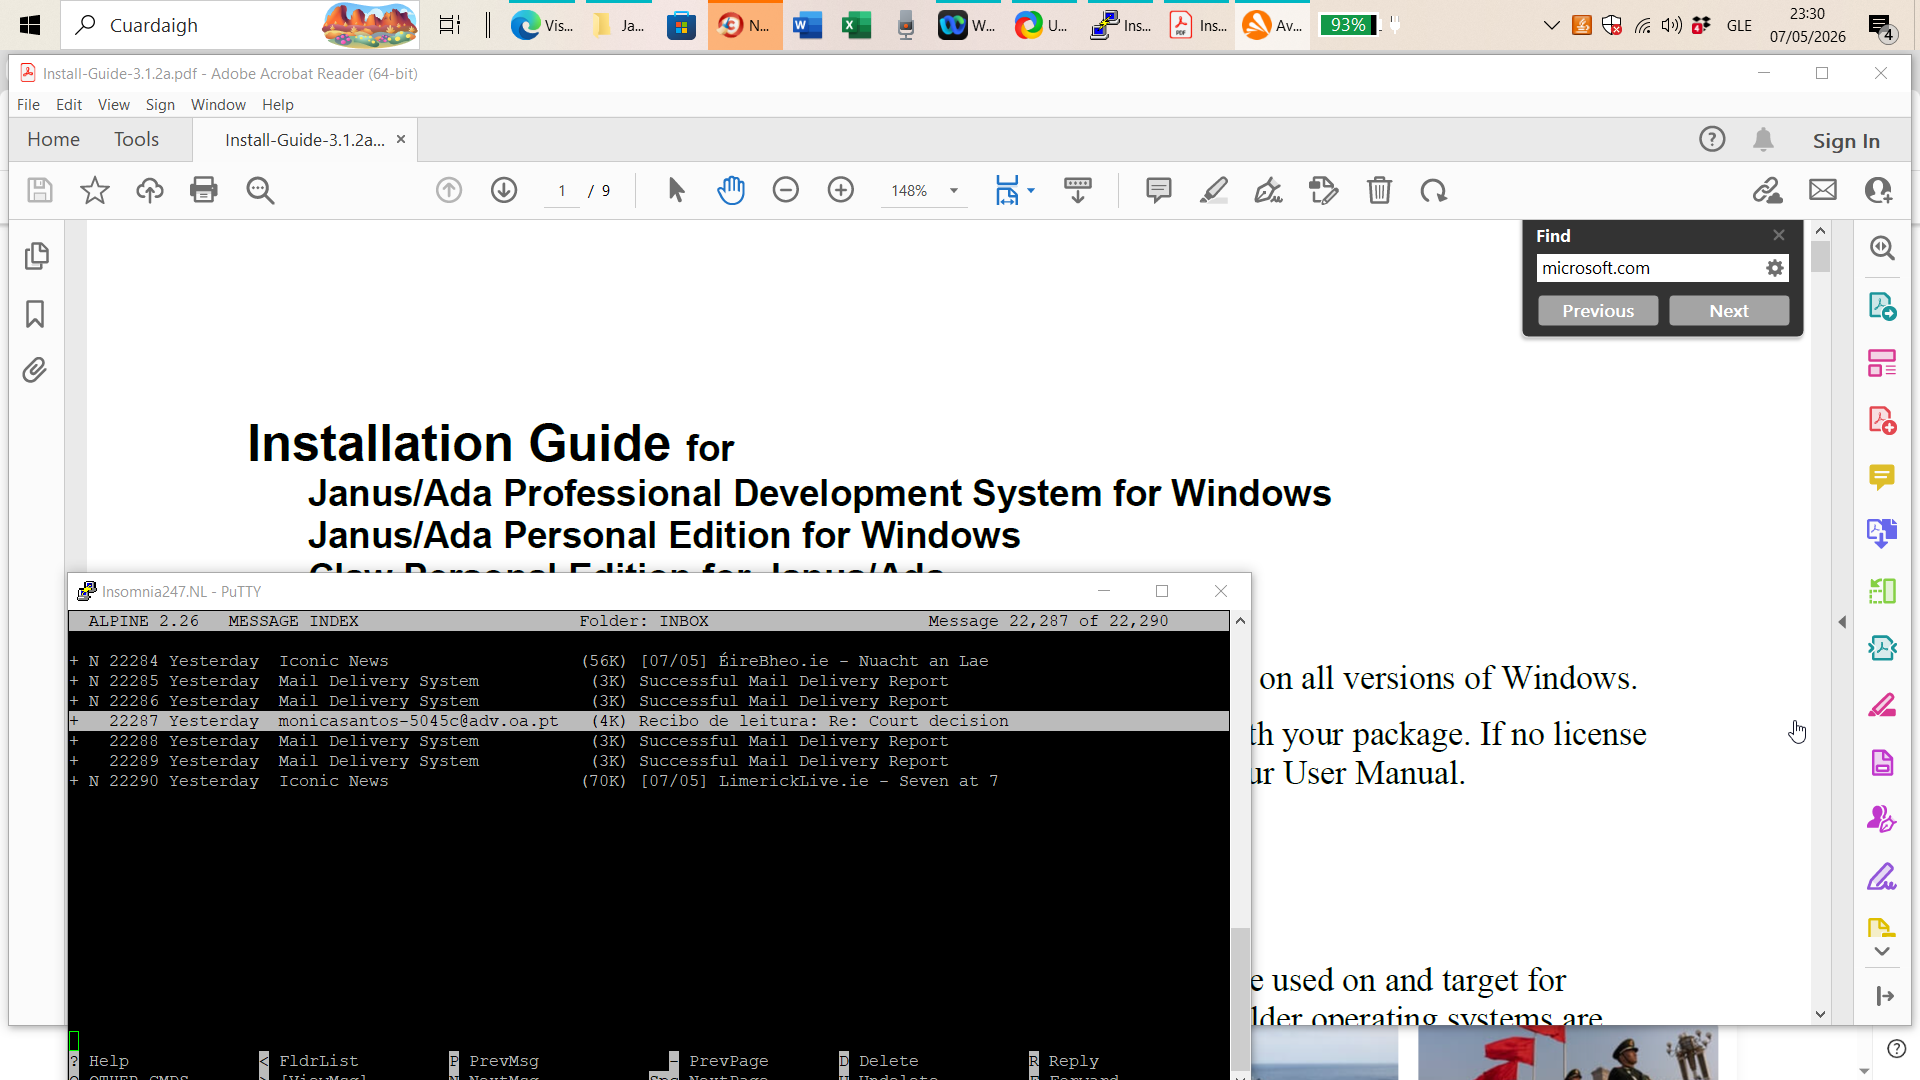Screen dimensions: 1920x1080
Task: Switch to the Tools tab
Action: [x=136, y=140]
